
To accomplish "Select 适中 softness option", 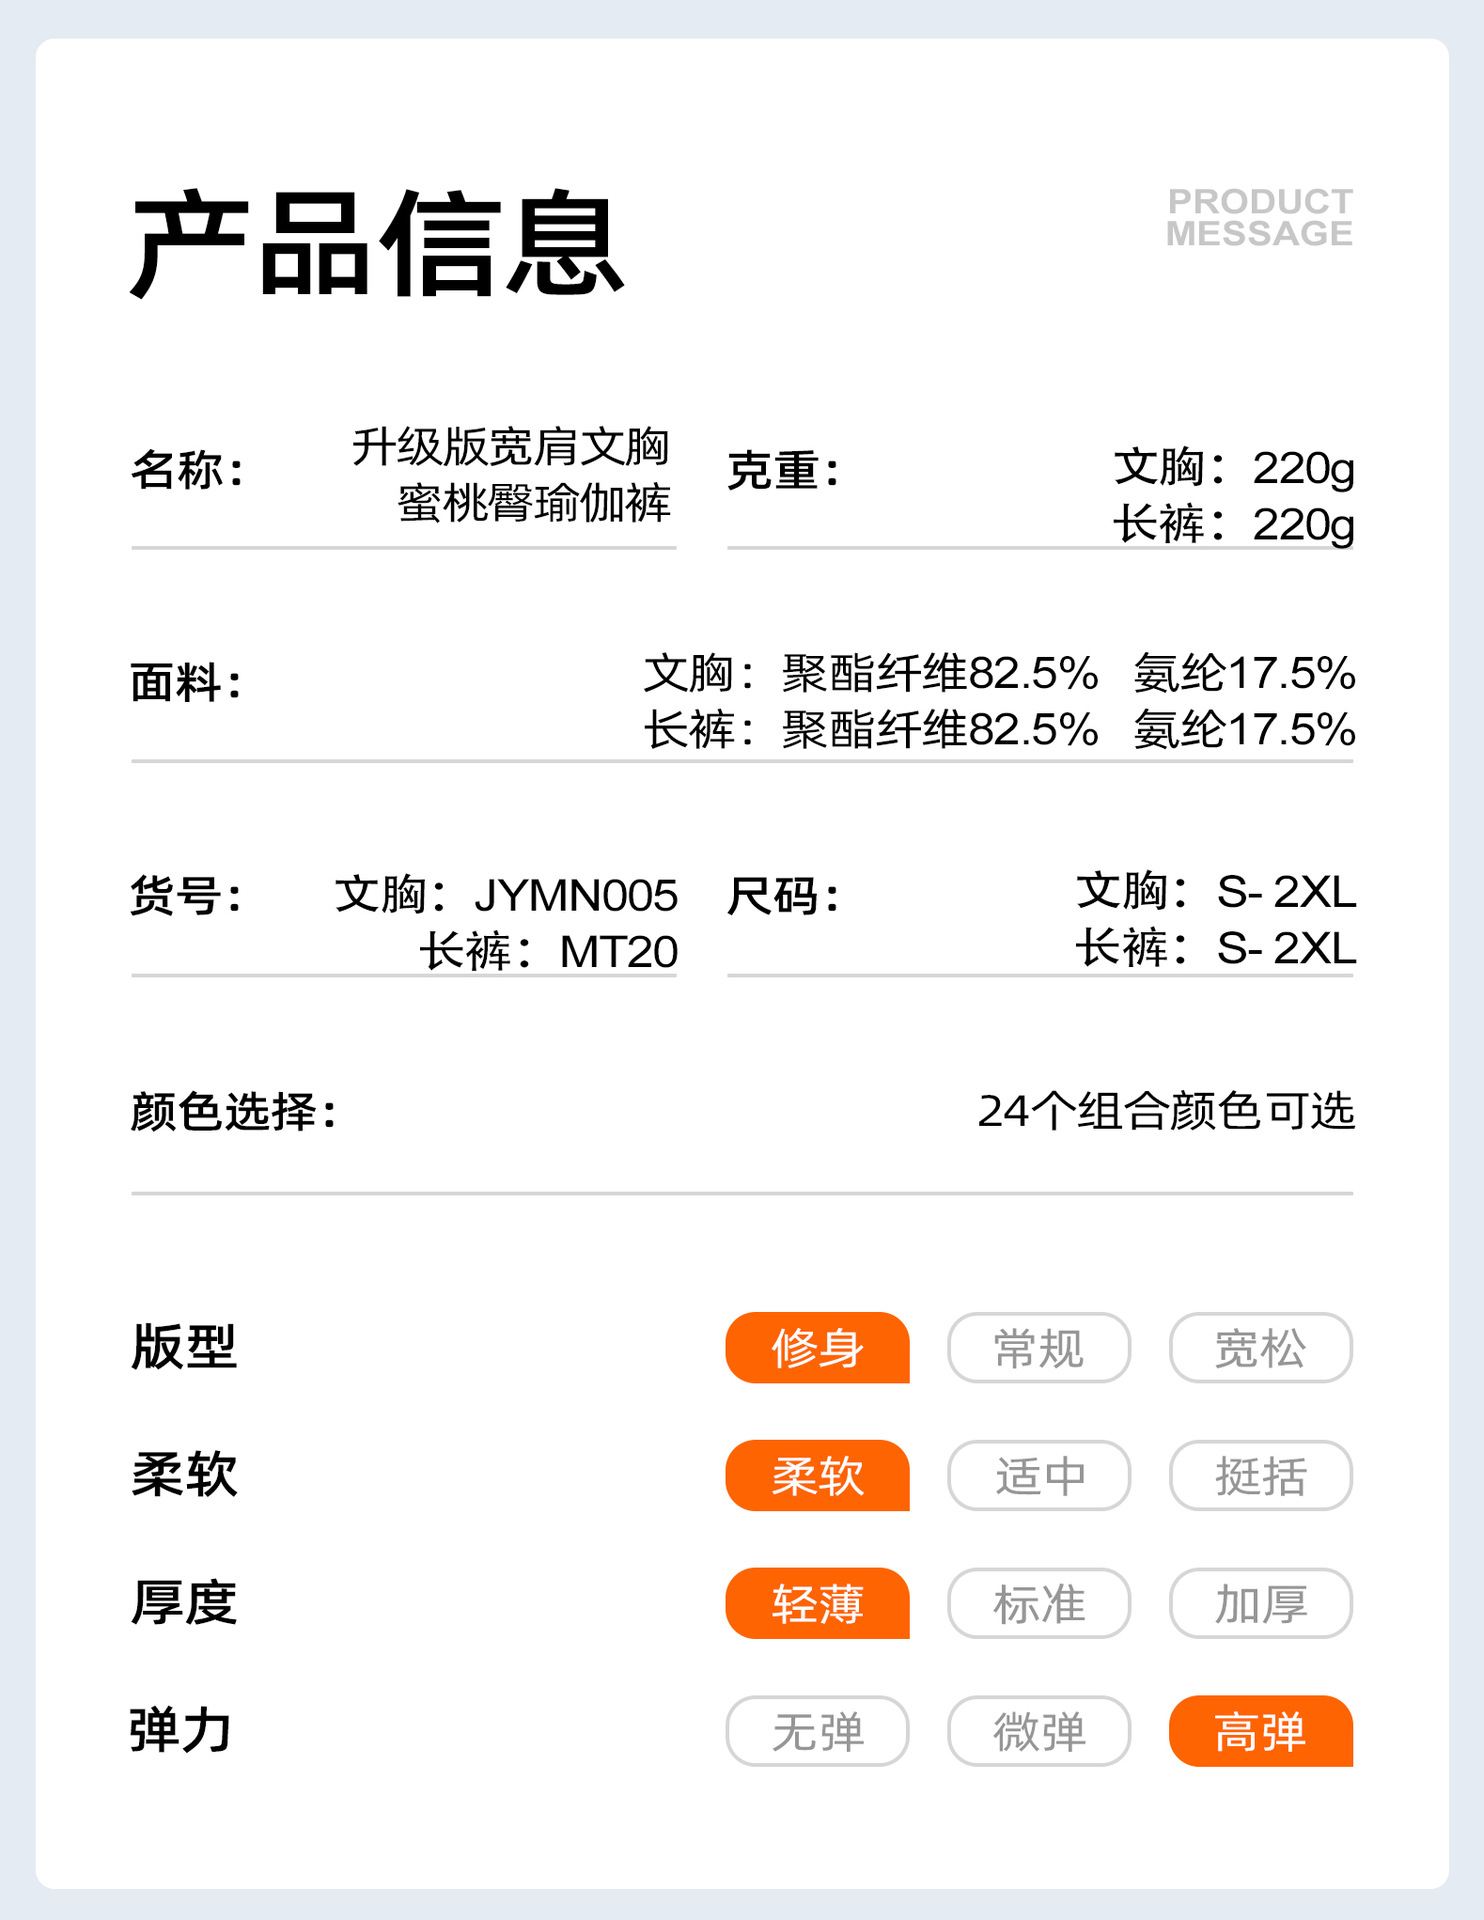I will point(1039,1476).
